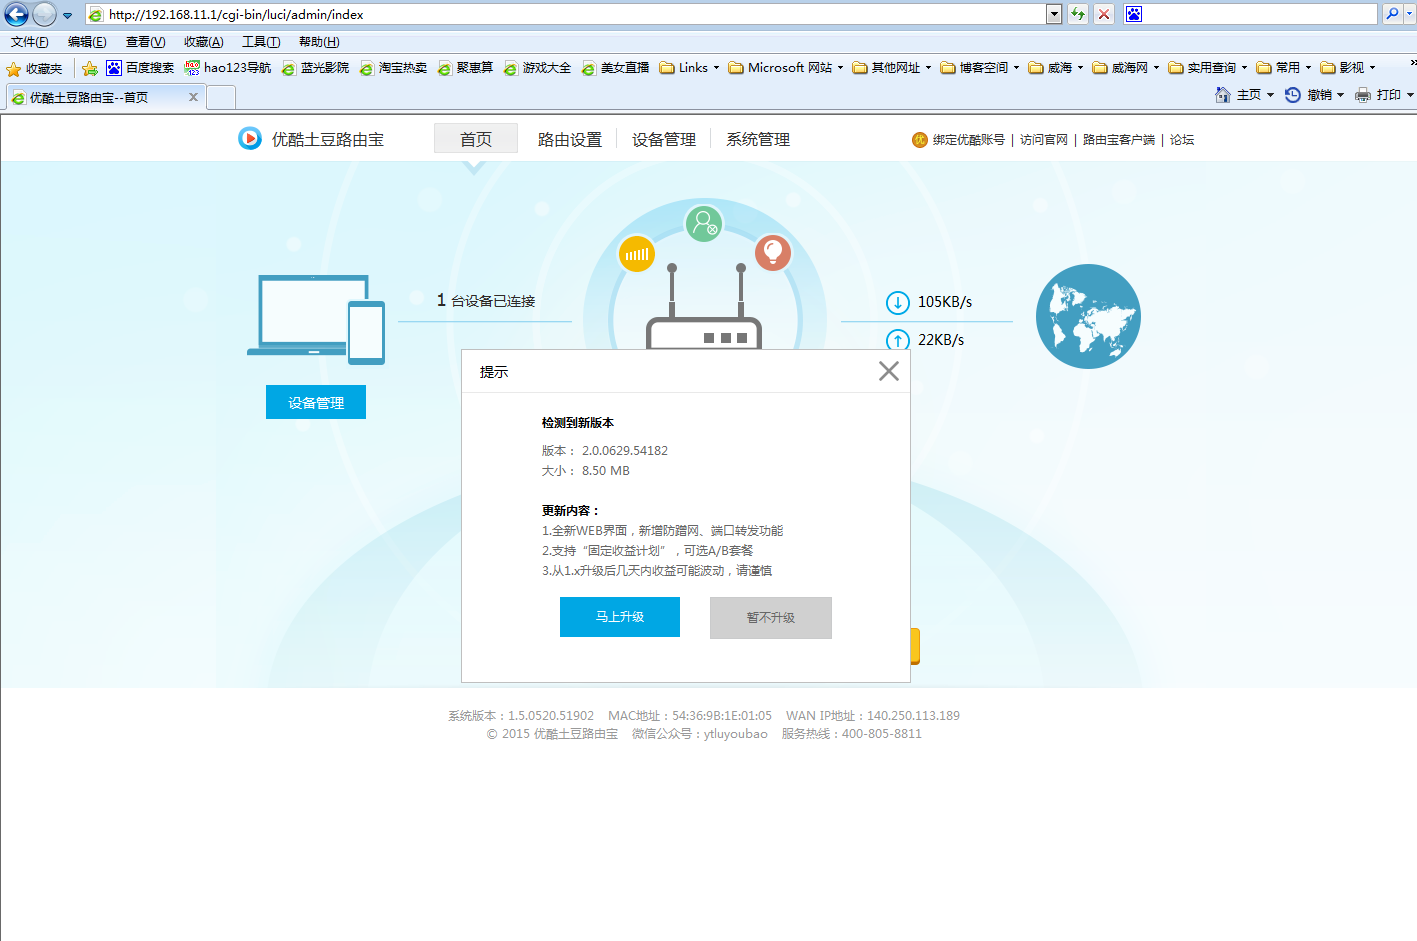Expand the 影视 favorites folder
Screen dimensions: 1417x941
(x=1348, y=68)
